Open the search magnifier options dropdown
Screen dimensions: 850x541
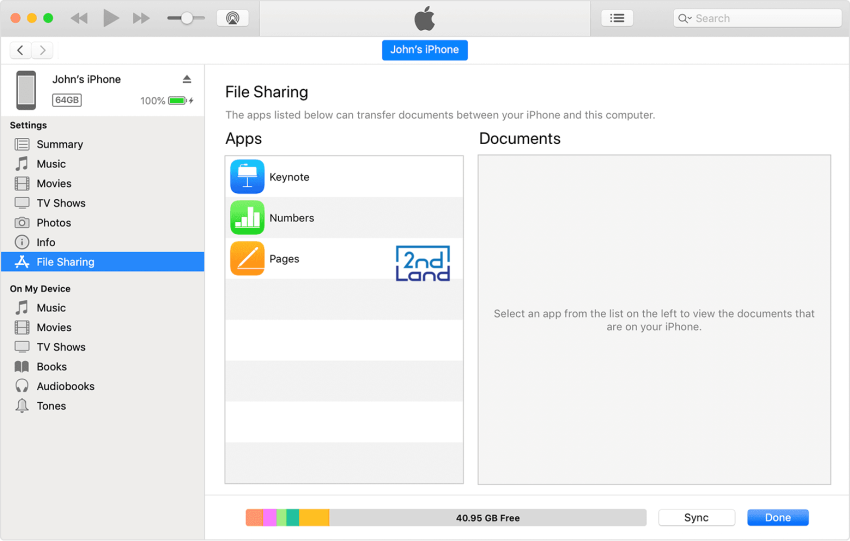pyautogui.click(x=685, y=18)
